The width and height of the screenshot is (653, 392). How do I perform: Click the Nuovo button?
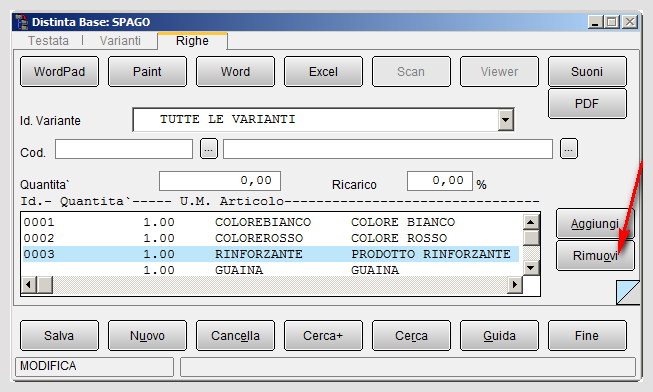(147, 335)
